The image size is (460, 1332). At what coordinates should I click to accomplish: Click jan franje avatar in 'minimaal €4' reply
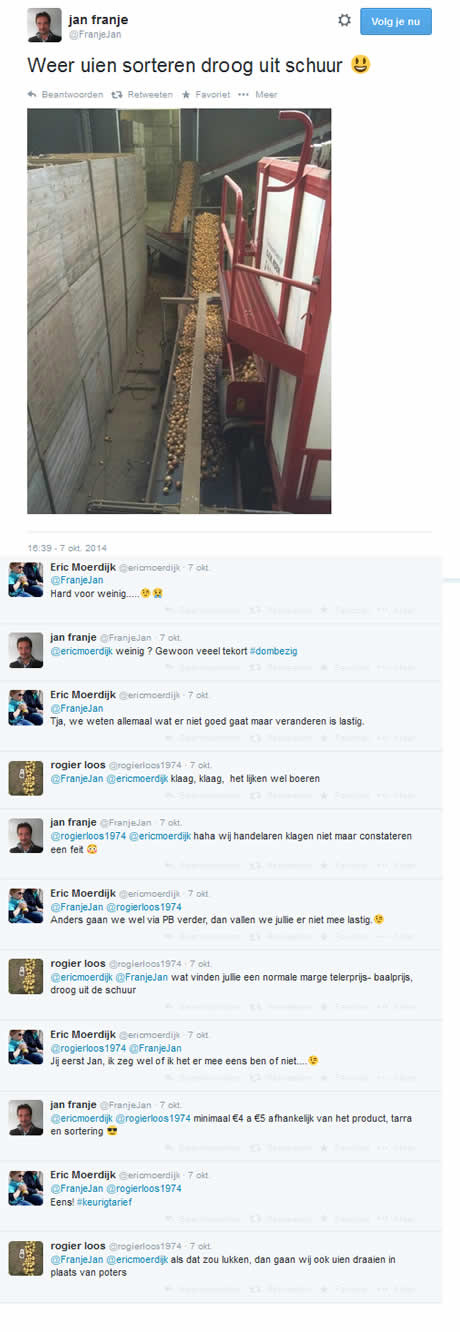[25, 1118]
